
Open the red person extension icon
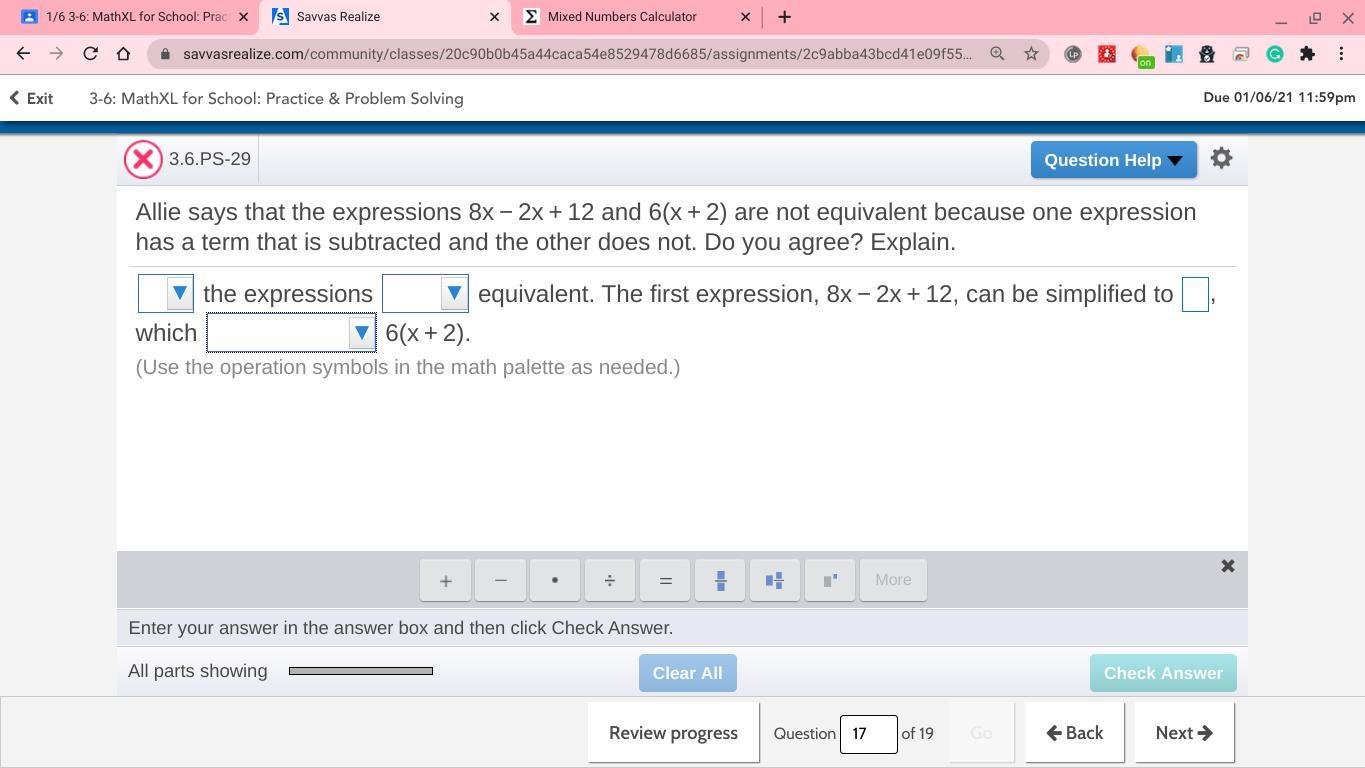coord(1107,54)
